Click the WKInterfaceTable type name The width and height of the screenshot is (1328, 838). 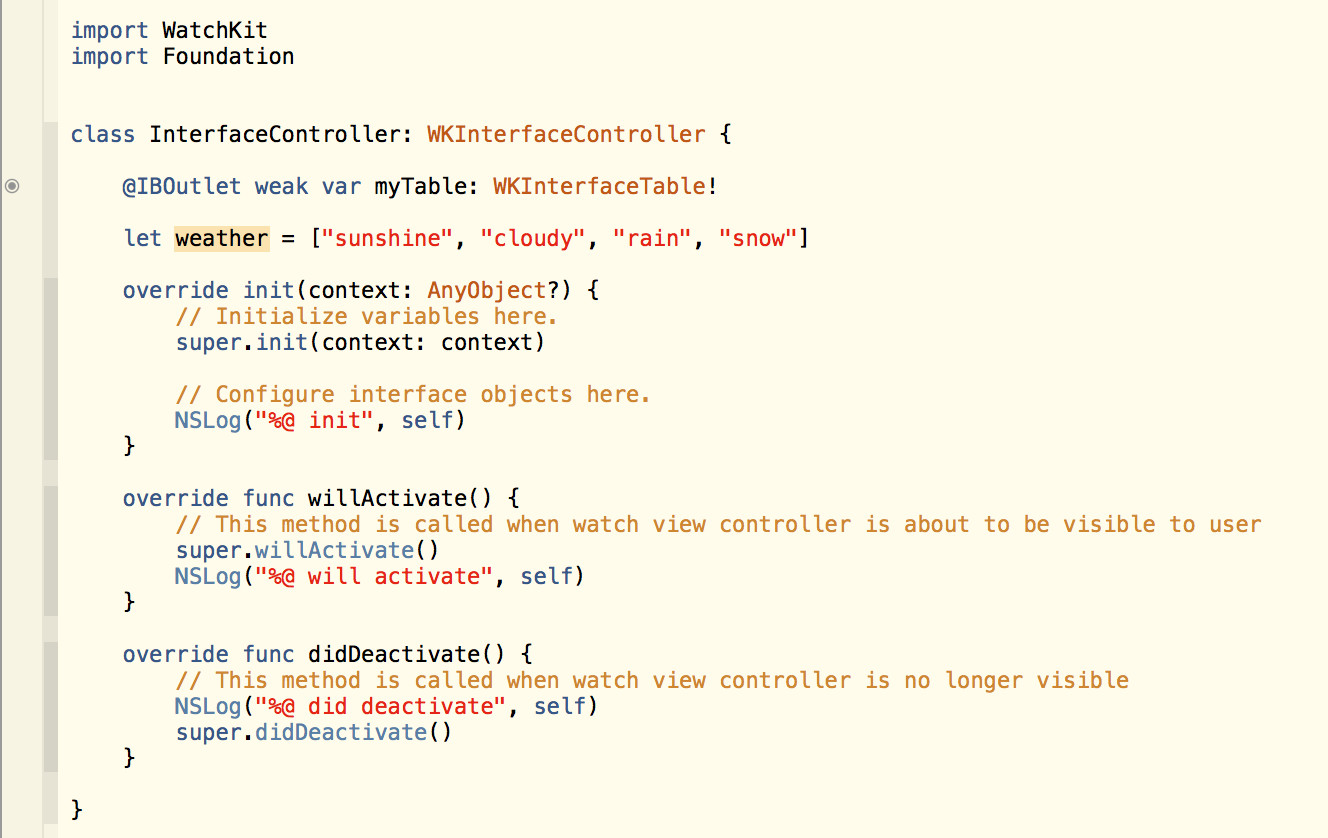[x=599, y=186]
